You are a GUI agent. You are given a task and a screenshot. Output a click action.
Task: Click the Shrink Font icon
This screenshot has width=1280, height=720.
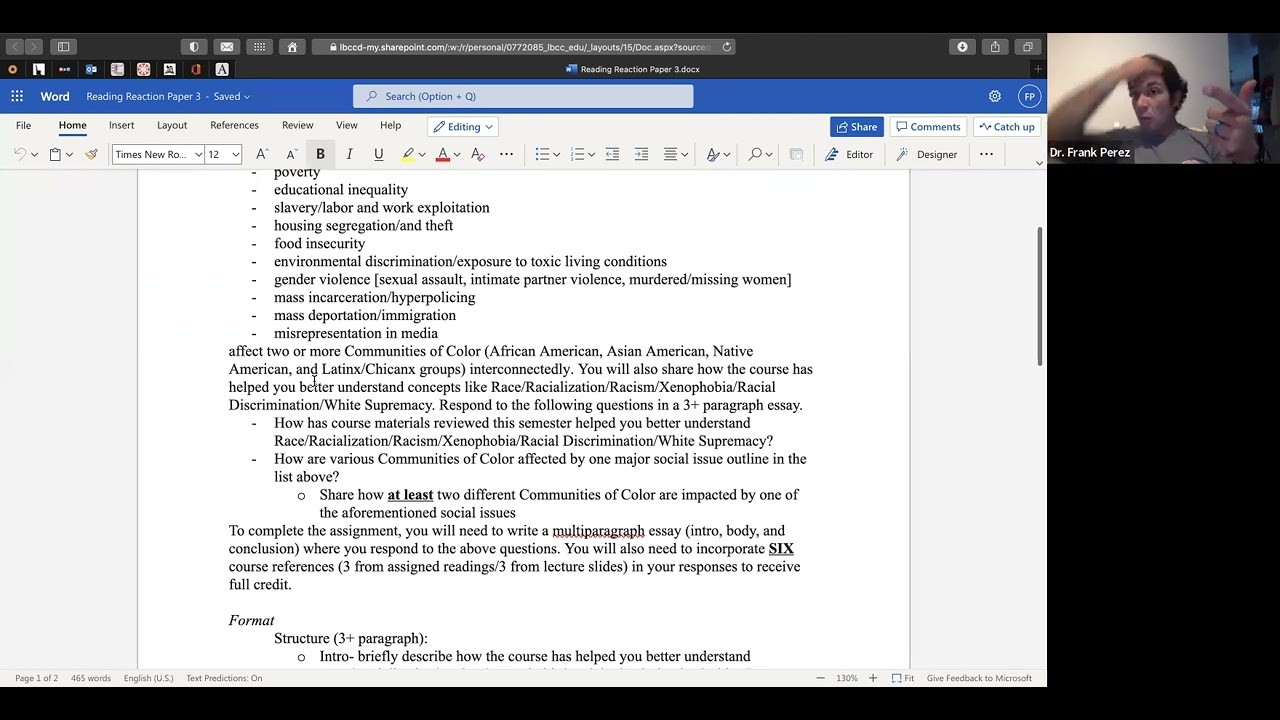tap(291, 154)
